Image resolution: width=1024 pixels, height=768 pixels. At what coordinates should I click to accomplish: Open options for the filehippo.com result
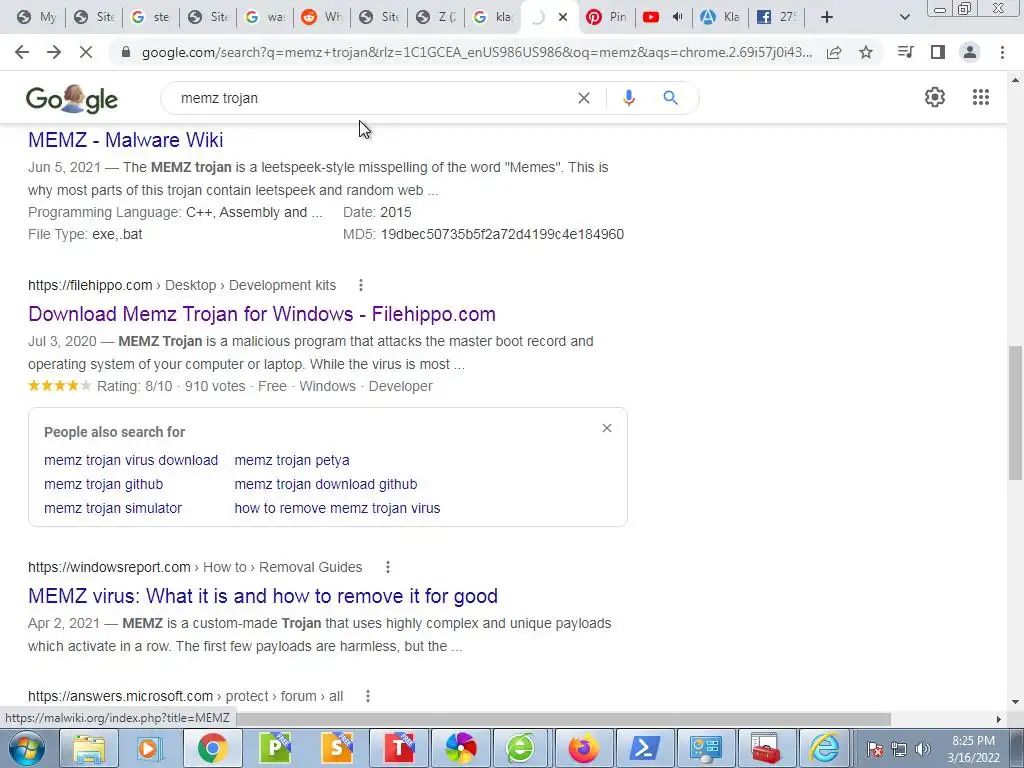tap(360, 285)
